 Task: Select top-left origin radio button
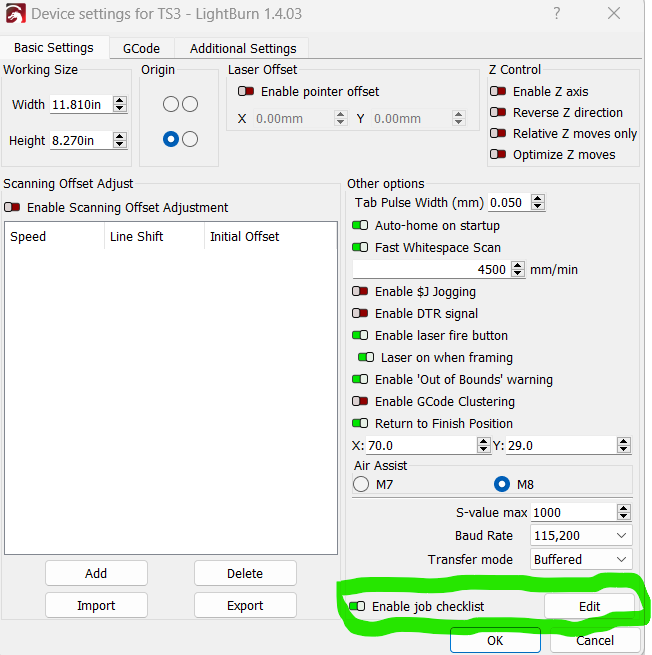[171, 104]
